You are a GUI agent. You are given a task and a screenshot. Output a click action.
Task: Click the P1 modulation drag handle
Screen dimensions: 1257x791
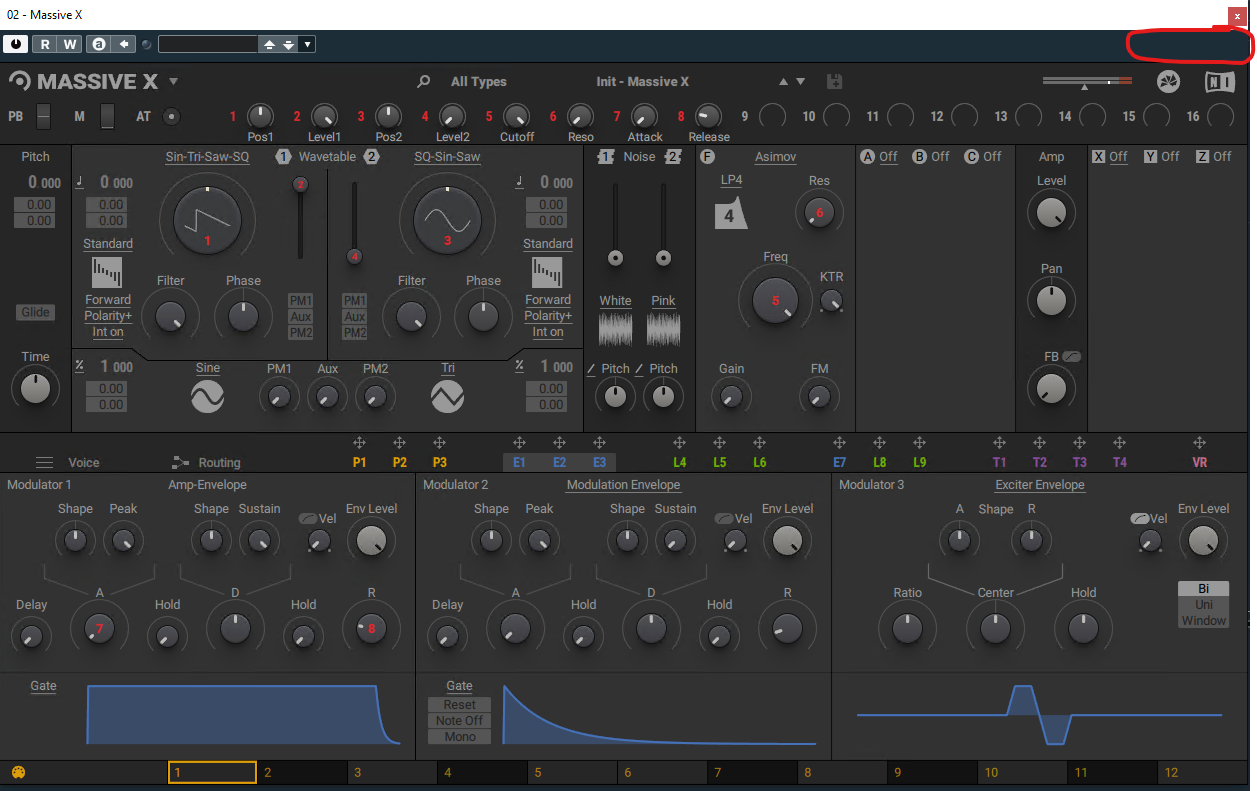[x=359, y=443]
